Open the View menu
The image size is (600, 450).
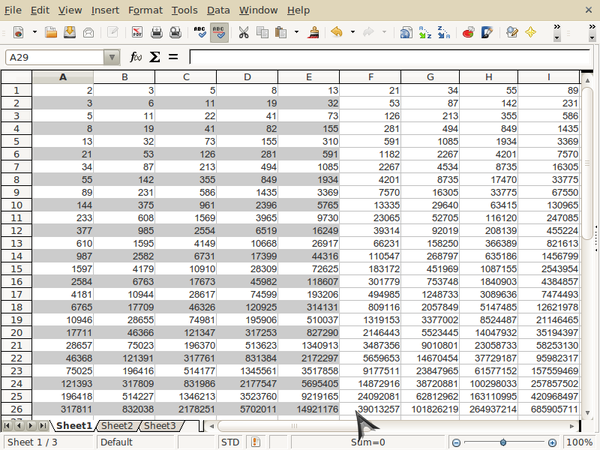[x=70, y=10]
